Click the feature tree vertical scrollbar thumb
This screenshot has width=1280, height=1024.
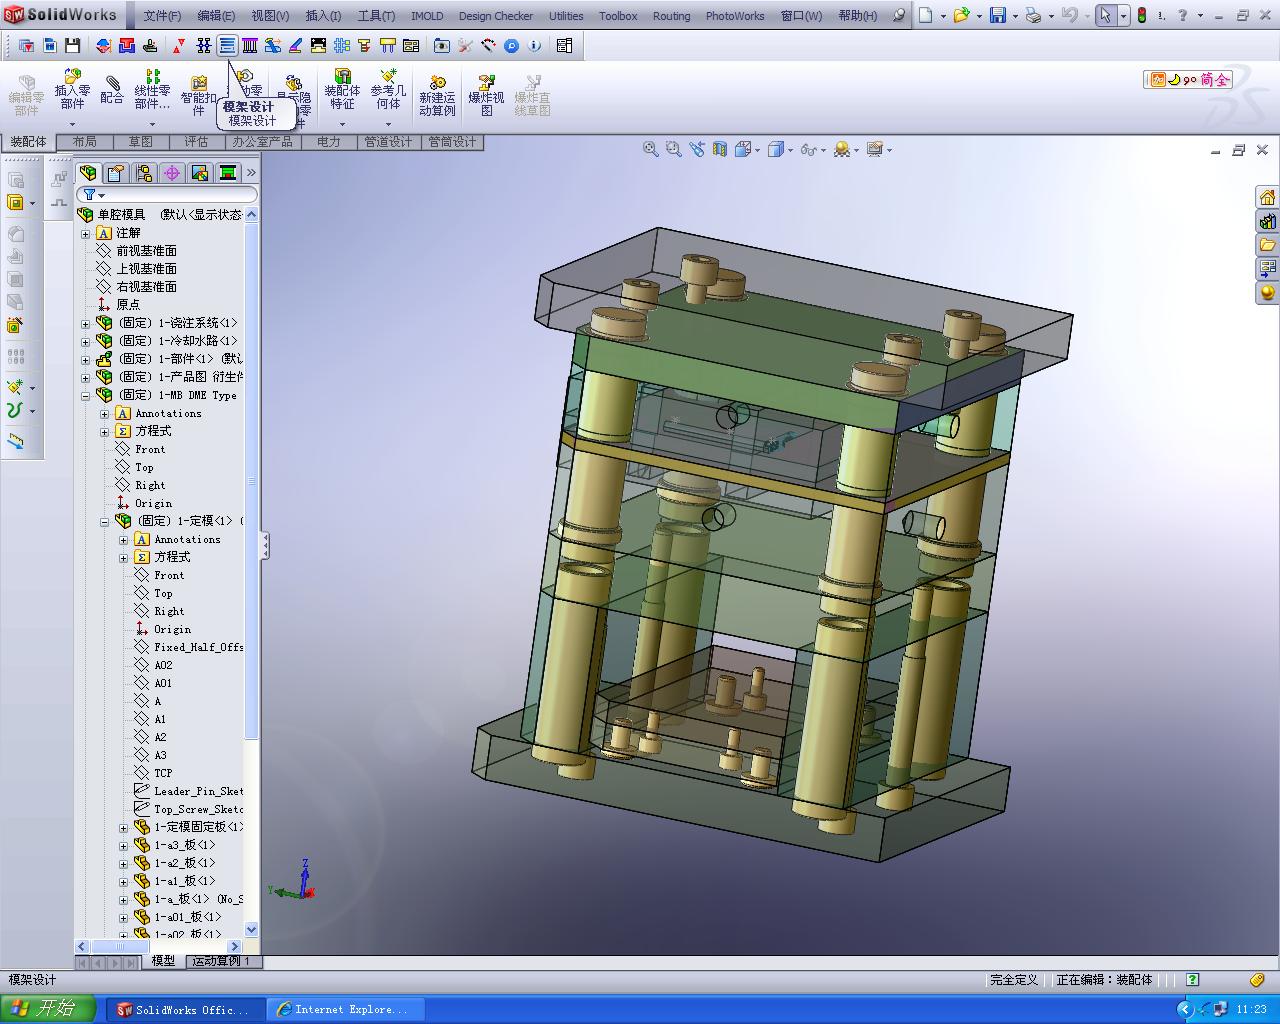[251, 480]
